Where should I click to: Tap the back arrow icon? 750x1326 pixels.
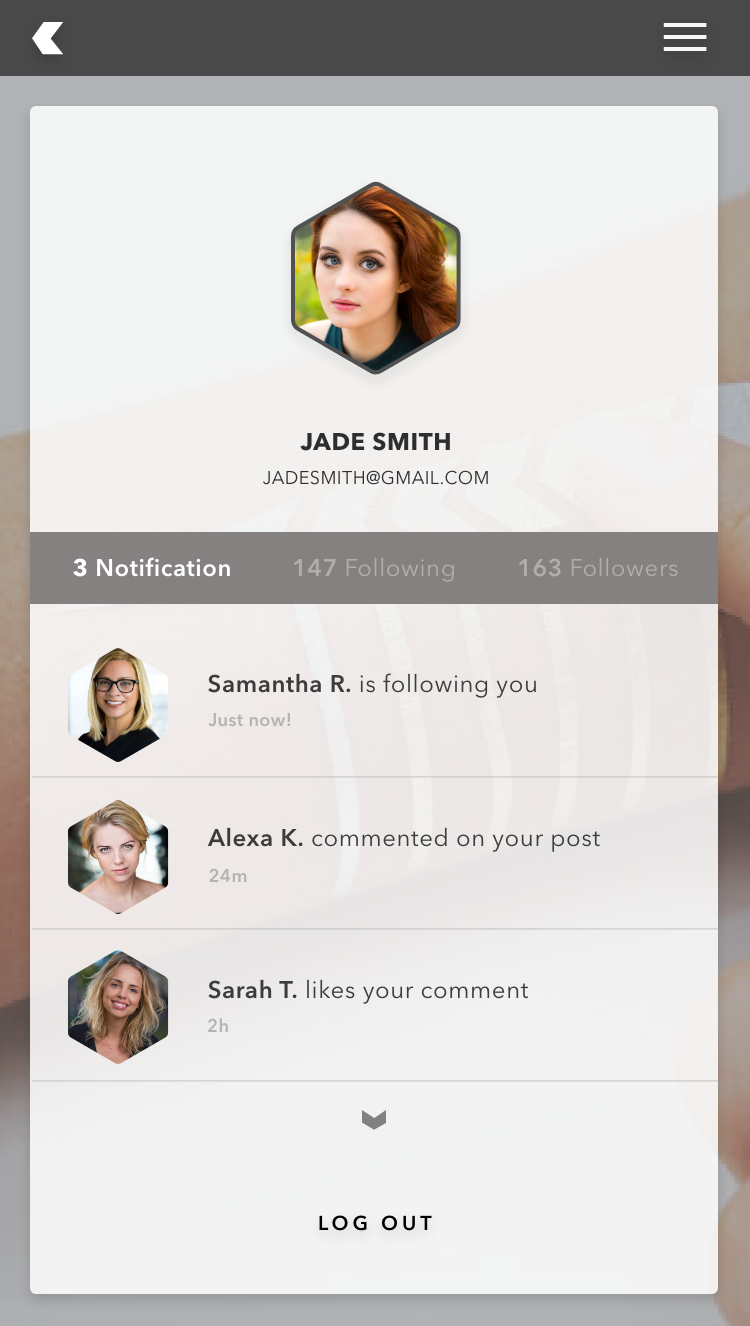48,38
